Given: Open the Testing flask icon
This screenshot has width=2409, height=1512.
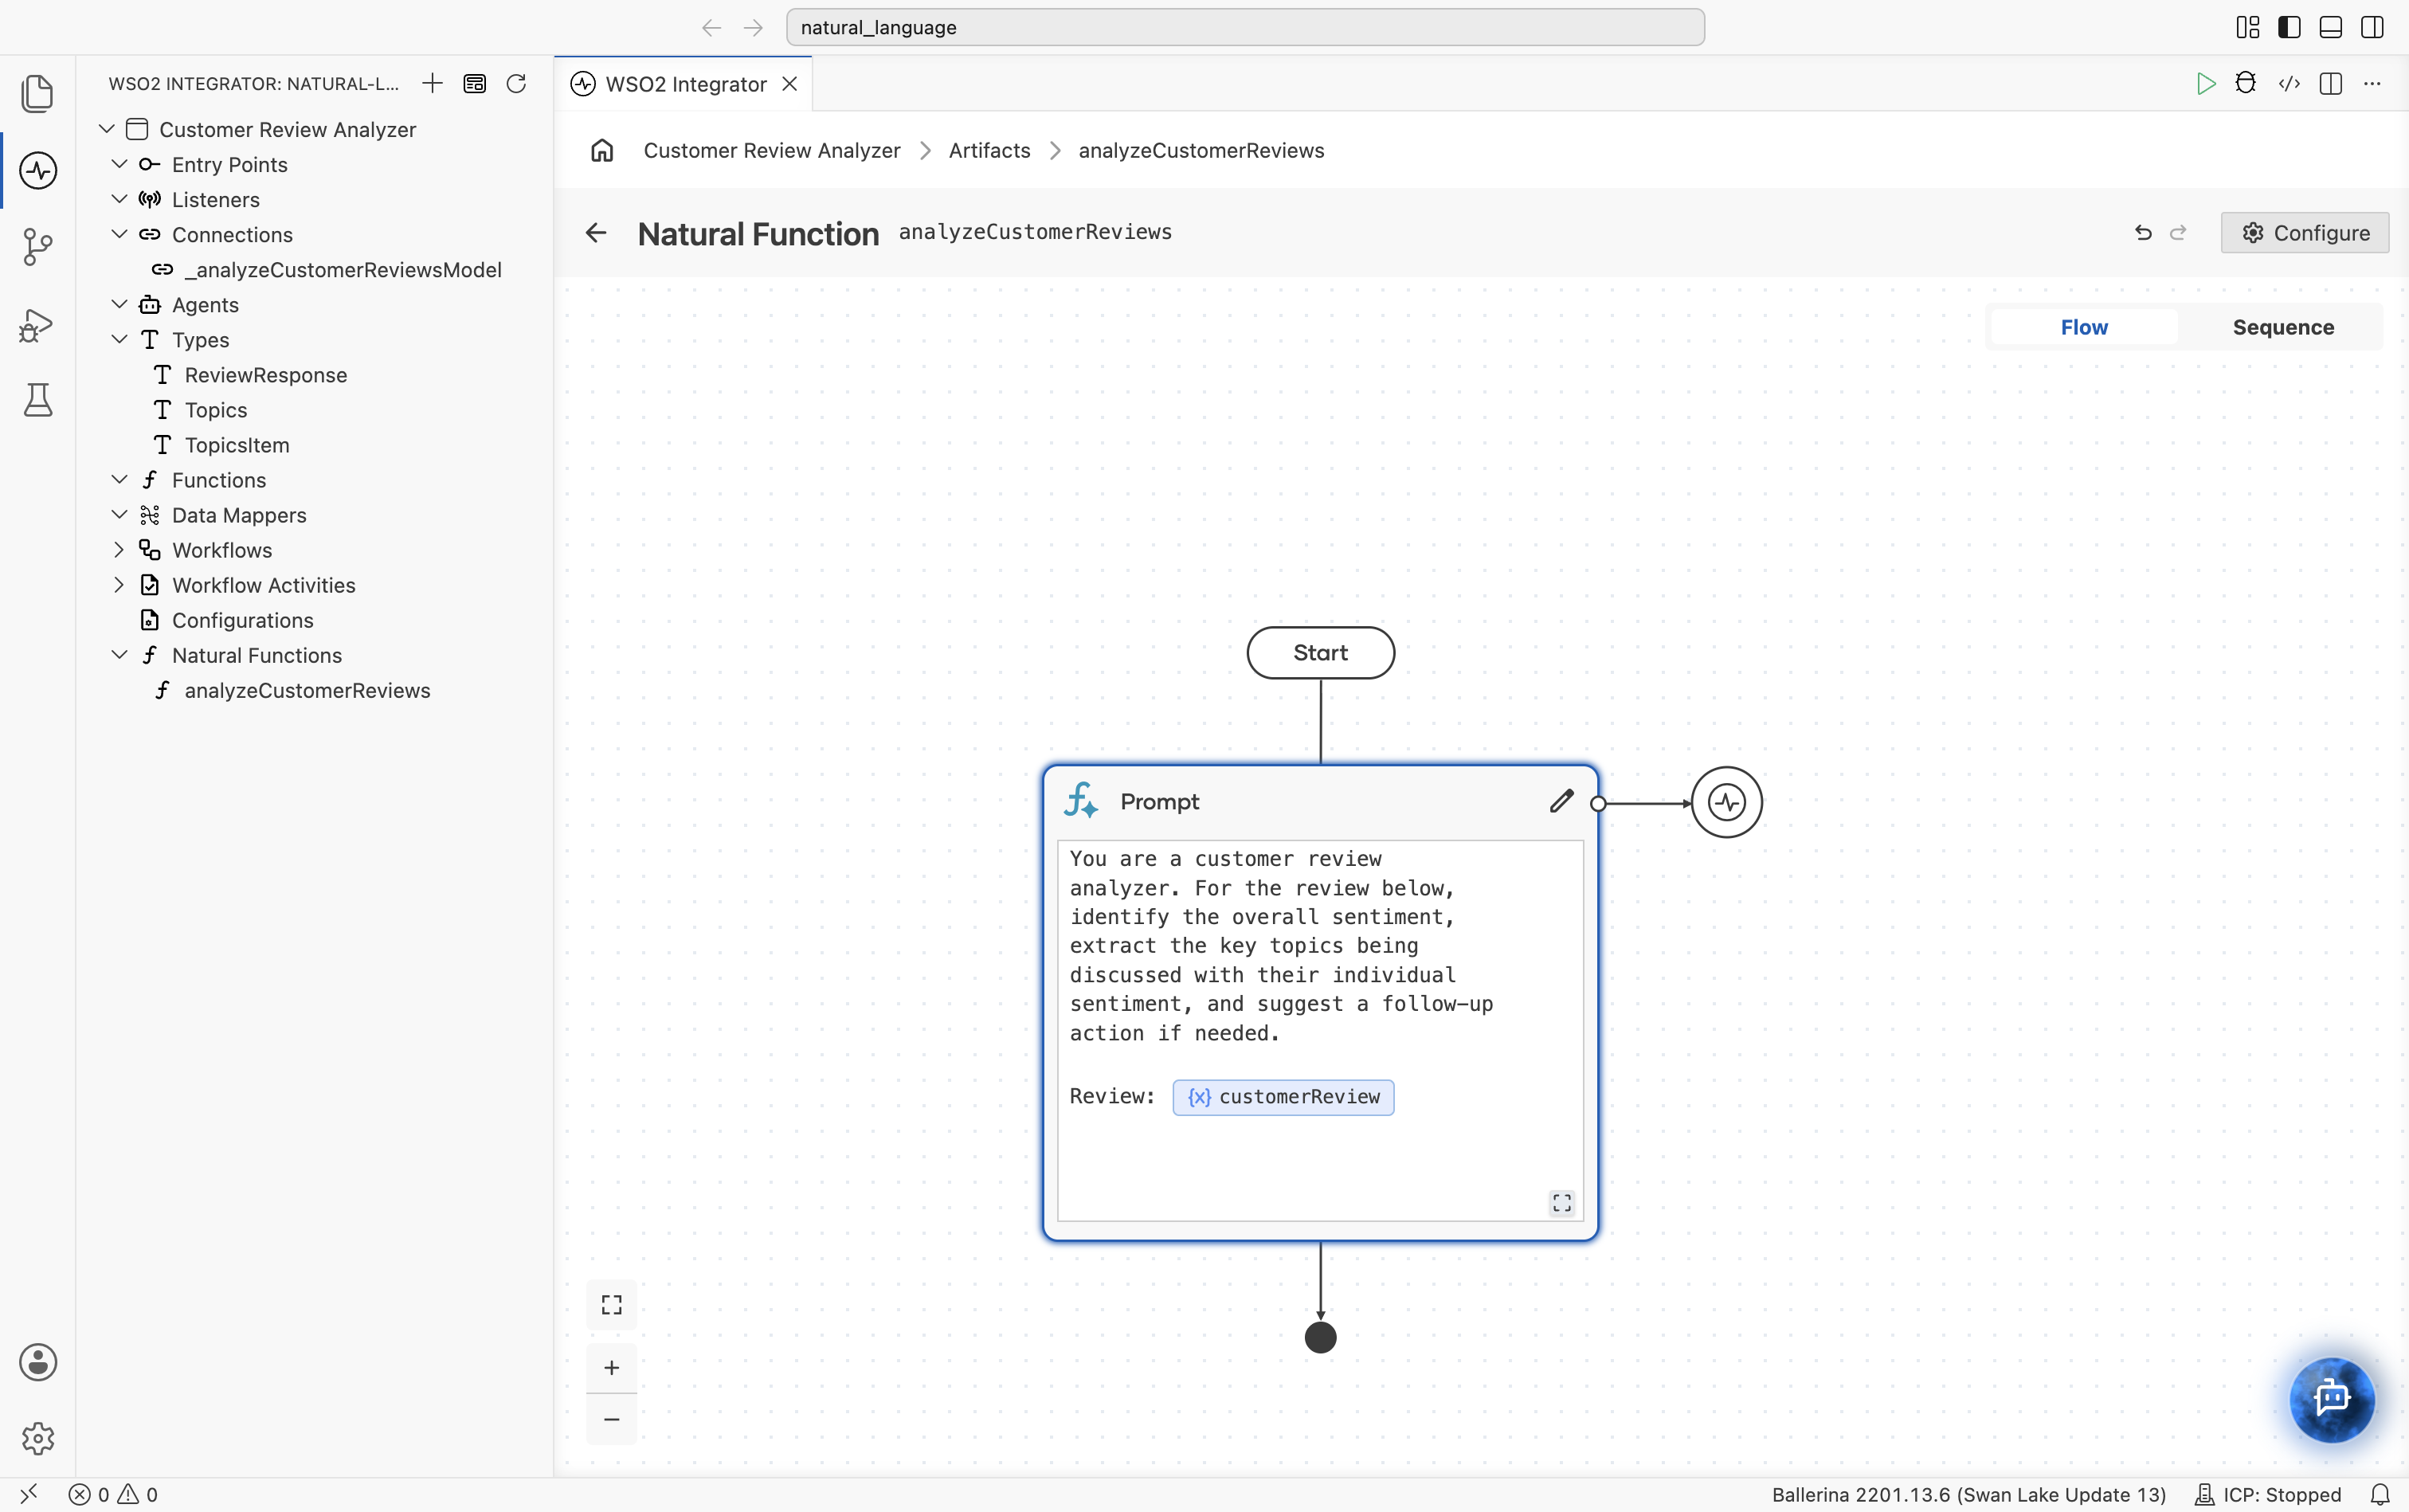Looking at the screenshot, I should pos(38,400).
